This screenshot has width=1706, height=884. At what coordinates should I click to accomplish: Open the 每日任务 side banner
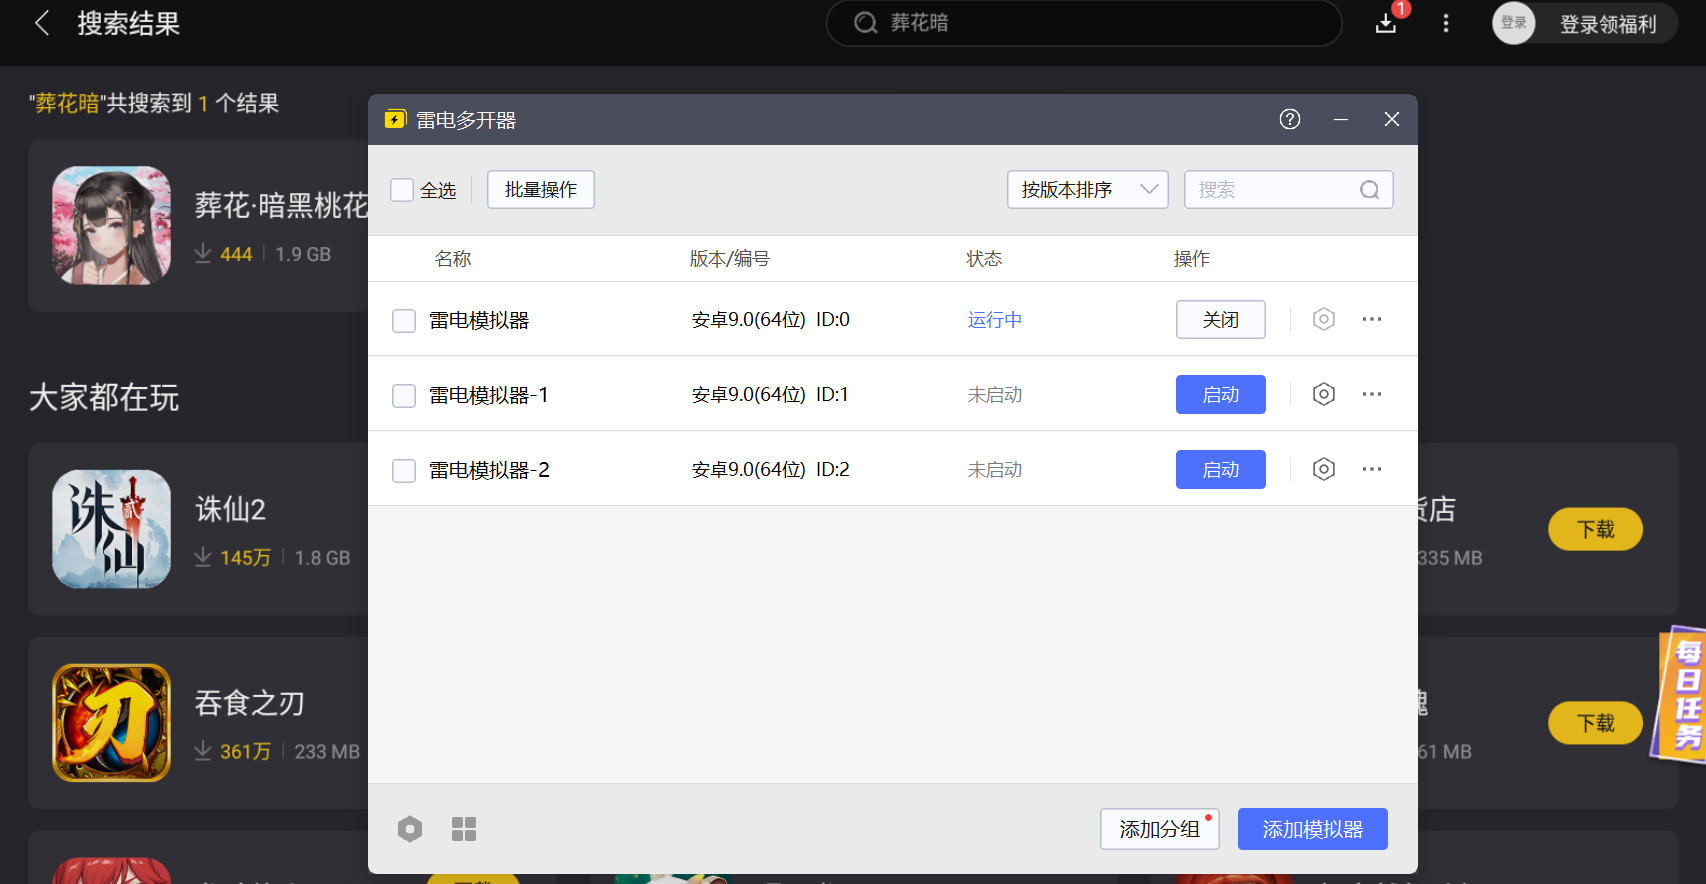1682,695
